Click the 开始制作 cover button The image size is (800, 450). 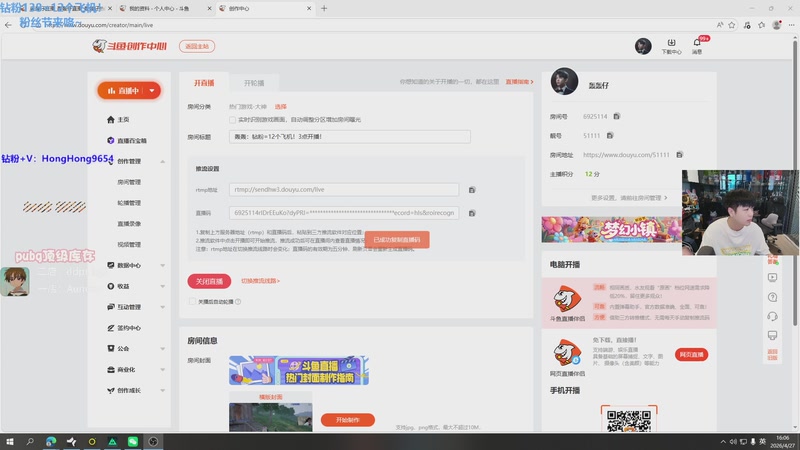click(347, 420)
